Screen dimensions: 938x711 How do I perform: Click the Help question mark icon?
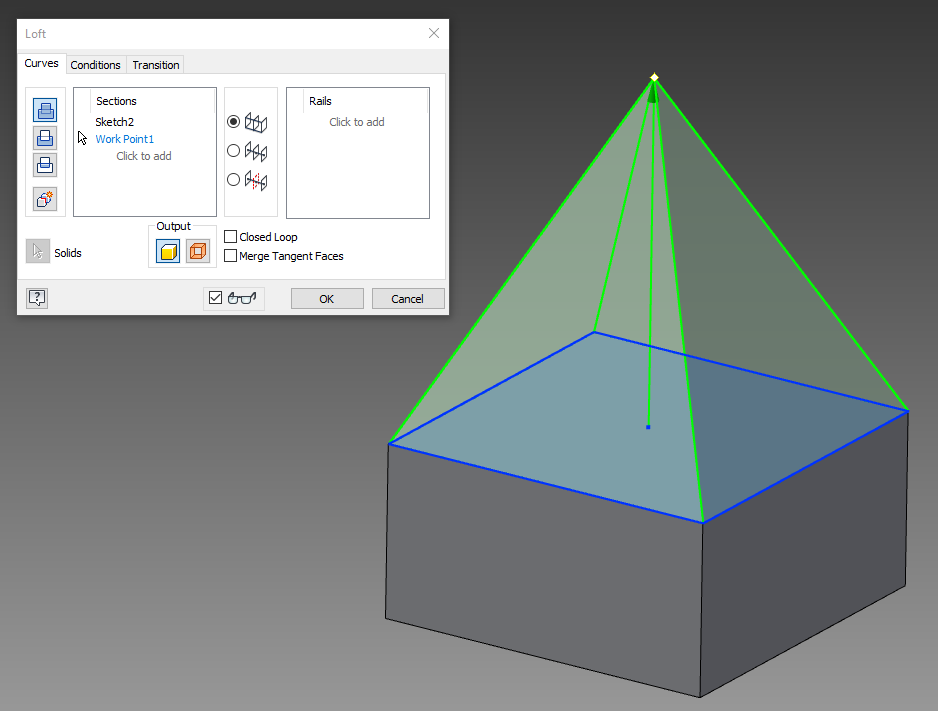[x=36, y=297]
